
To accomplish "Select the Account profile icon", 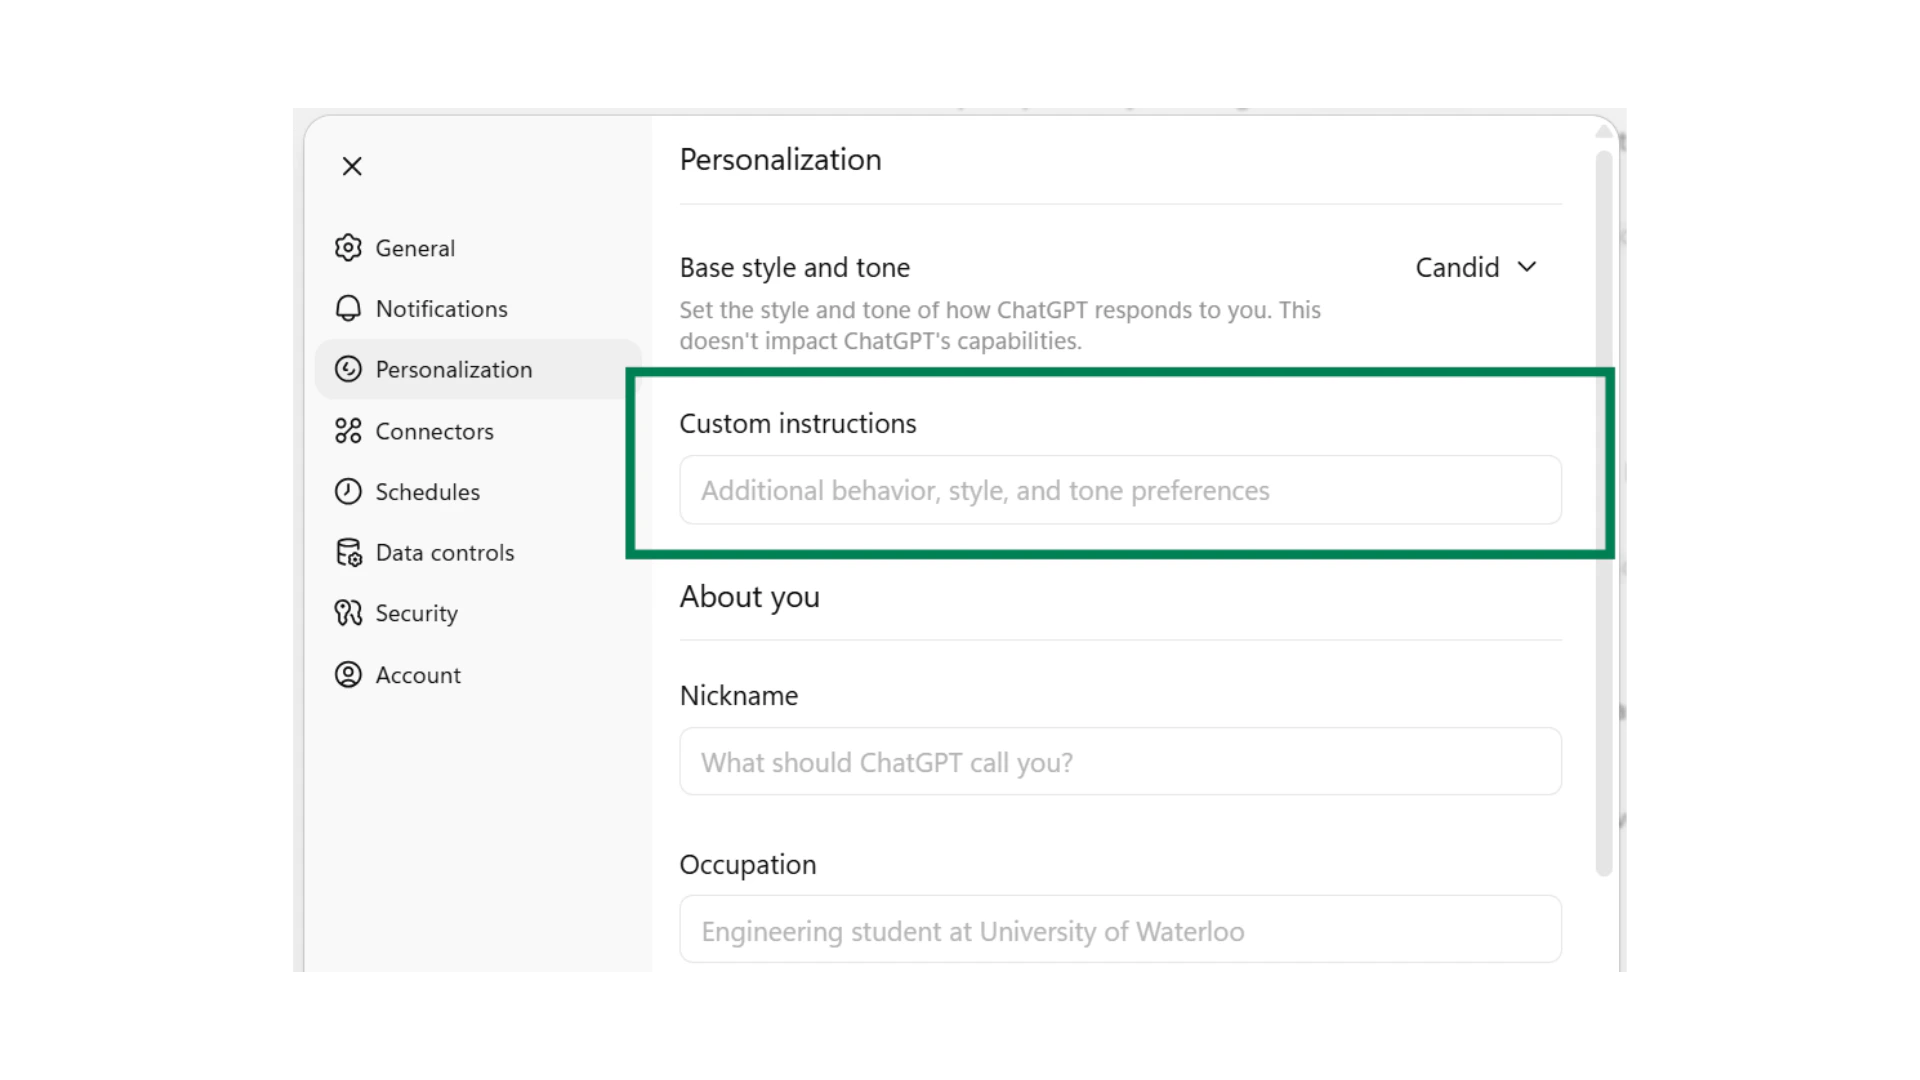I will tap(348, 675).
